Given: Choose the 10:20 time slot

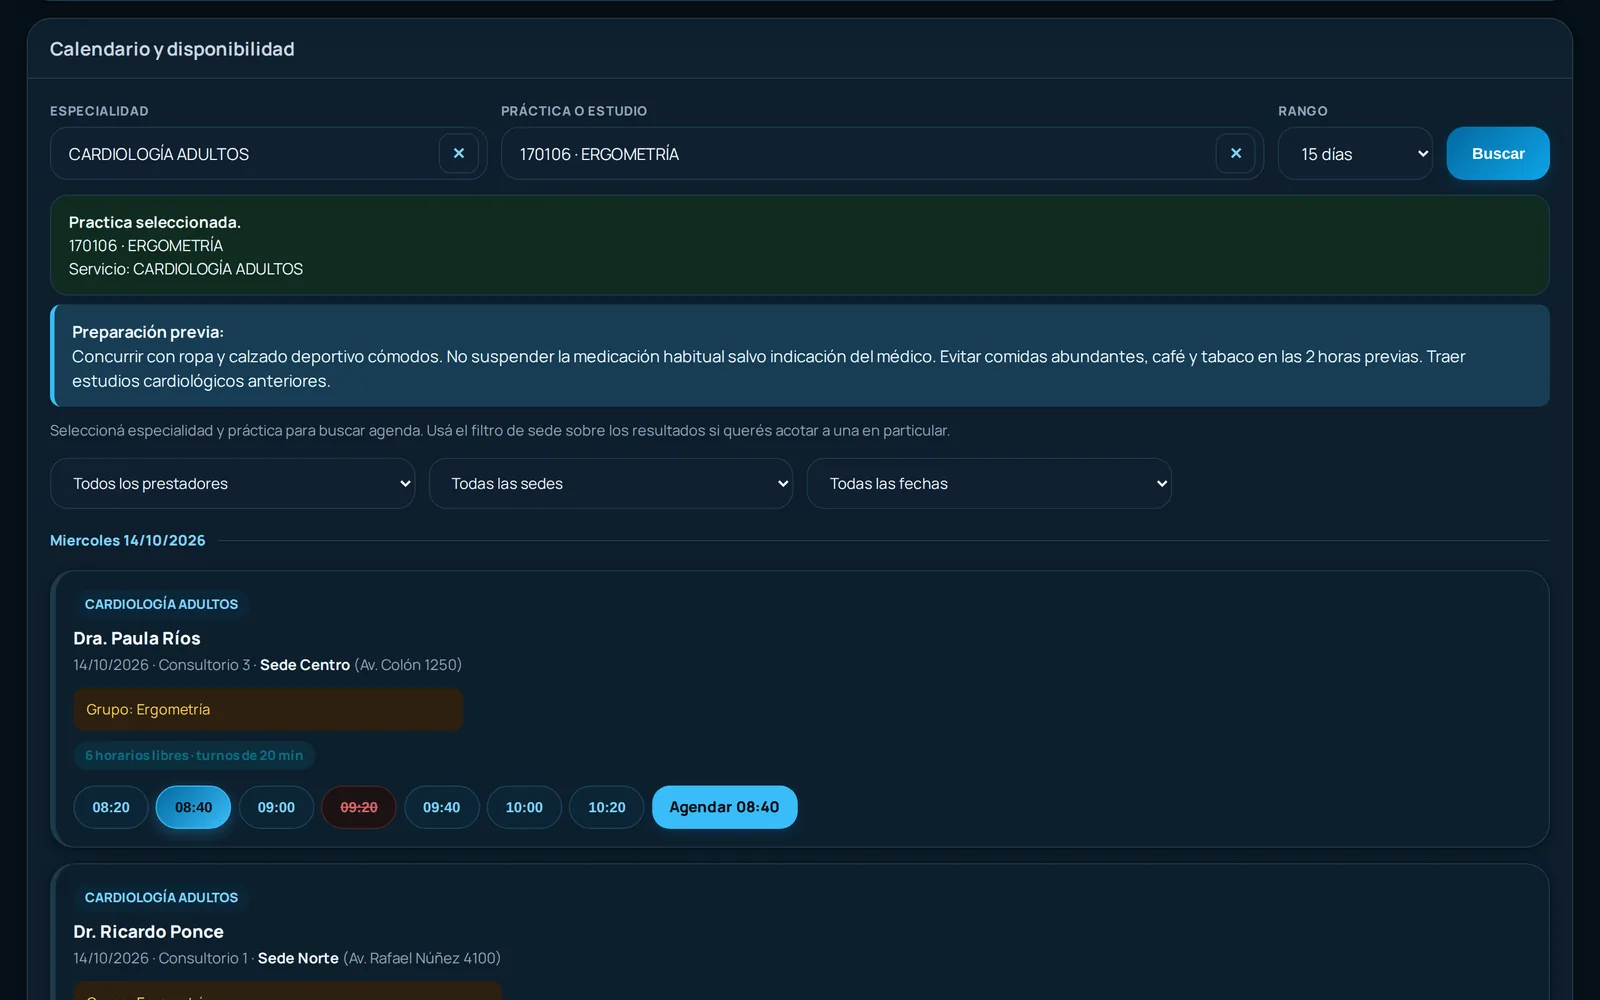Looking at the screenshot, I should 607,807.
